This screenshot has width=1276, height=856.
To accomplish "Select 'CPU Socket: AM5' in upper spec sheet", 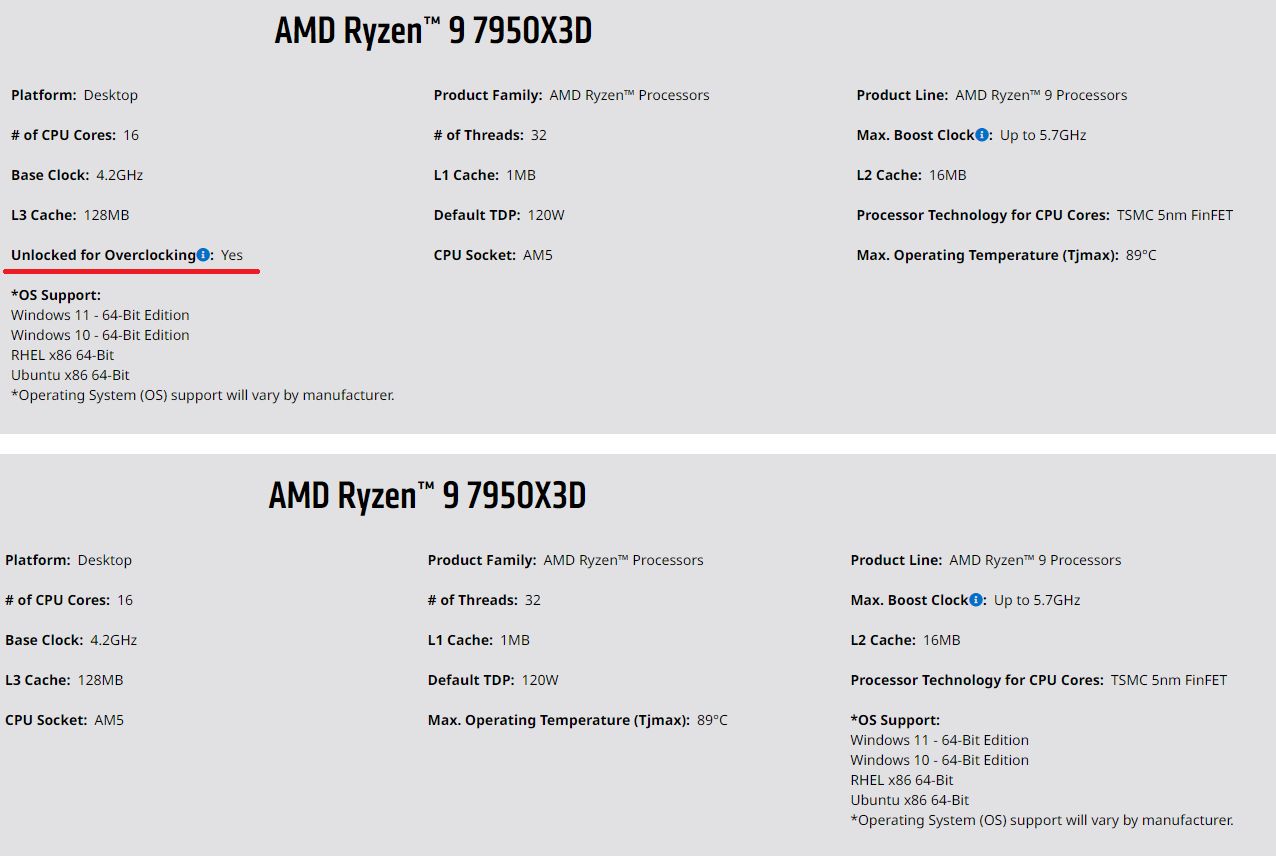I will [x=493, y=255].
